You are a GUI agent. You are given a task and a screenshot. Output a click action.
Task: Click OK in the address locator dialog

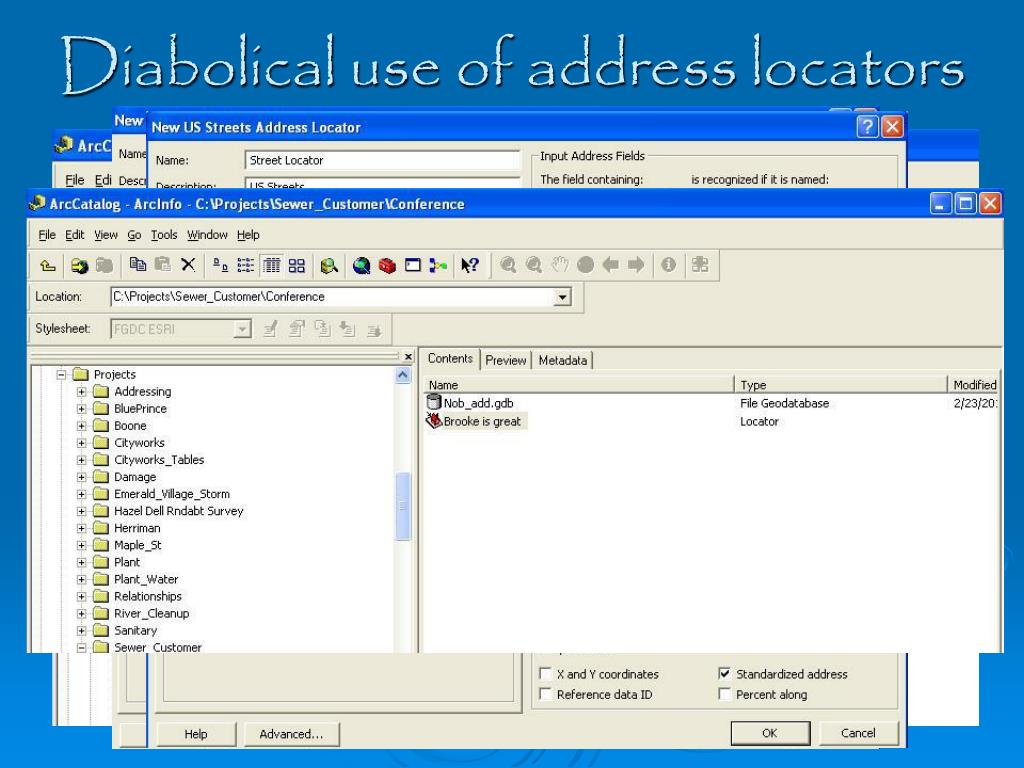click(770, 733)
